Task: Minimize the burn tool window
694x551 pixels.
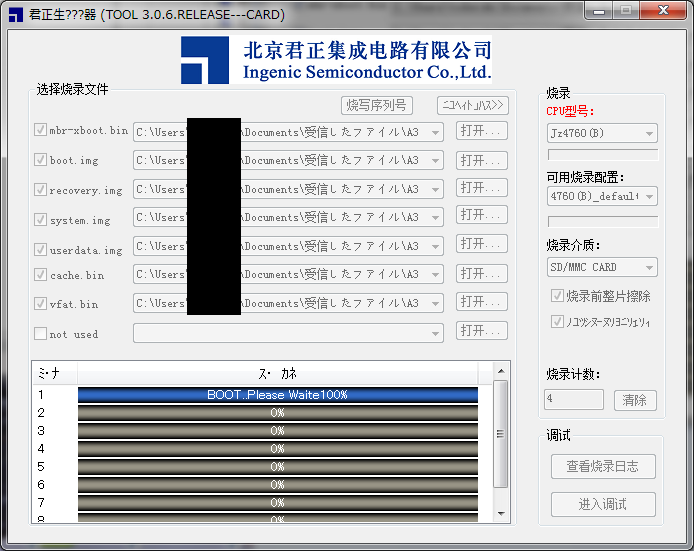Action: (x=599, y=11)
